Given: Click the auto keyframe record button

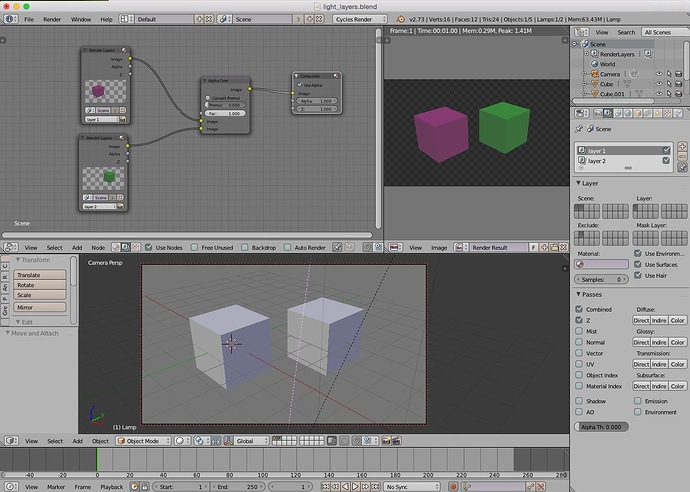Looking at the screenshot, I should tap(453, 487).
